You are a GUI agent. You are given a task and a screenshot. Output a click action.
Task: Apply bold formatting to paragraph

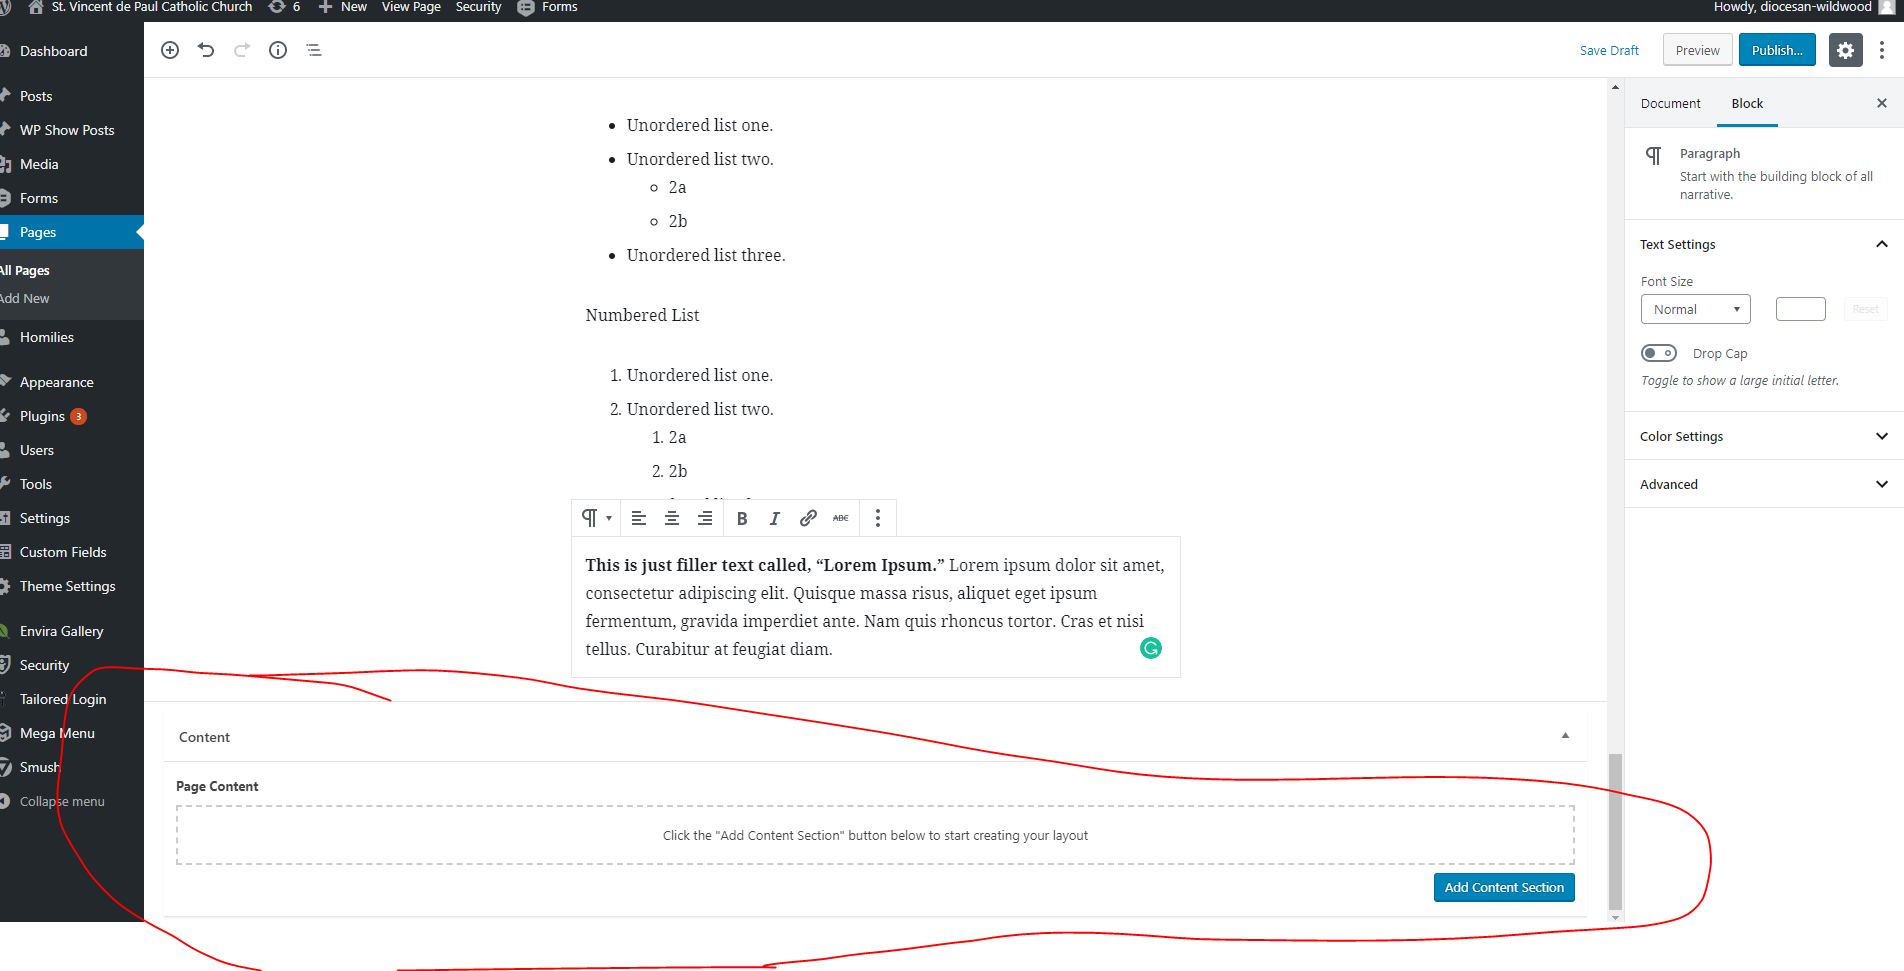pos(742,518)
